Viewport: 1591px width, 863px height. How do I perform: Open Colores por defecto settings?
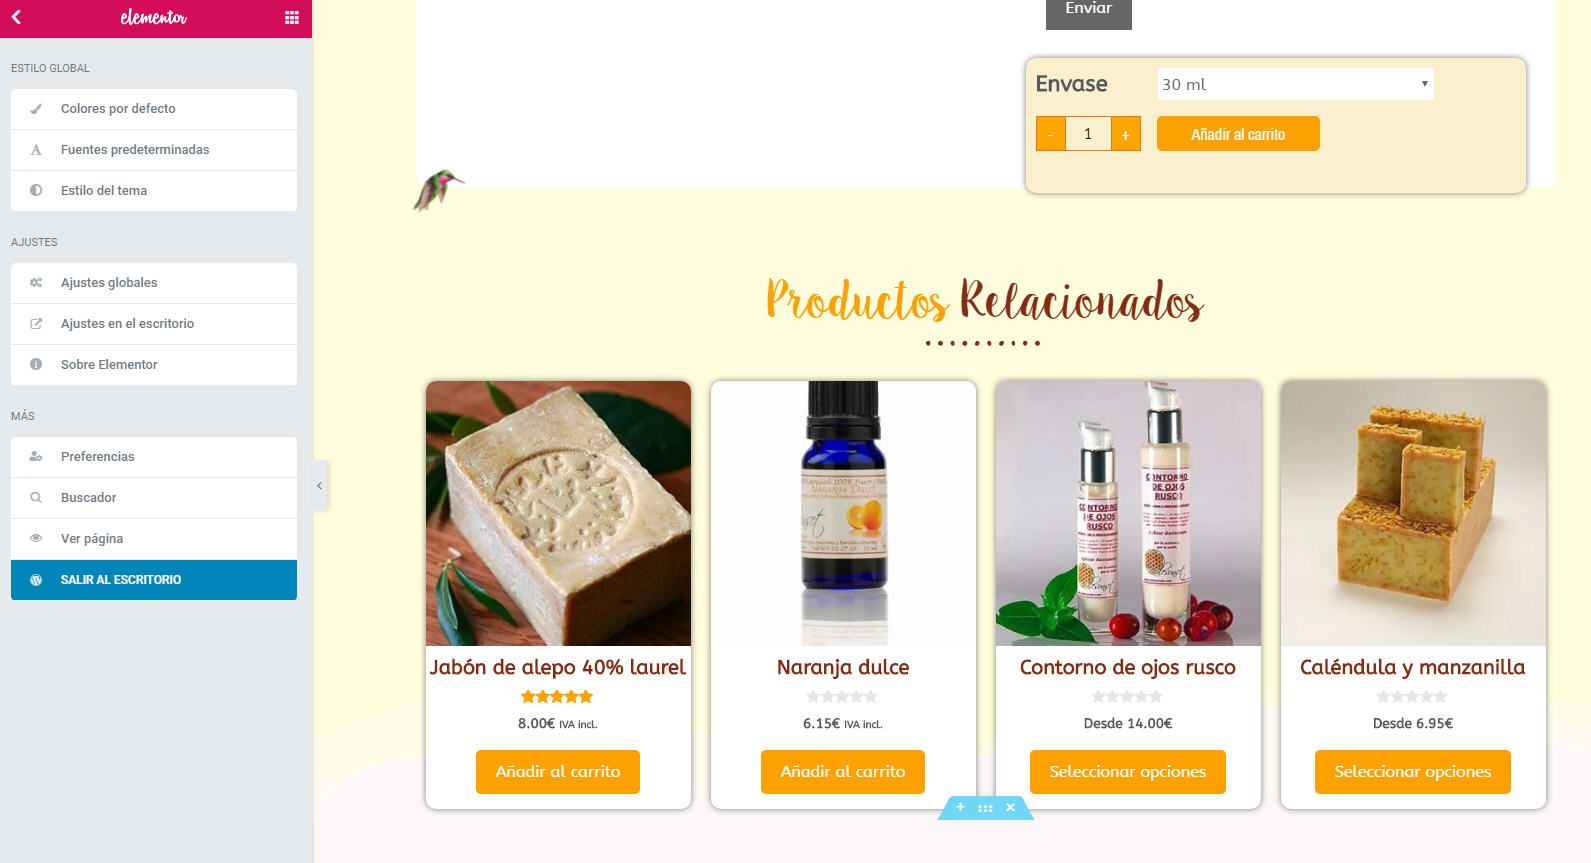point(154,109)
